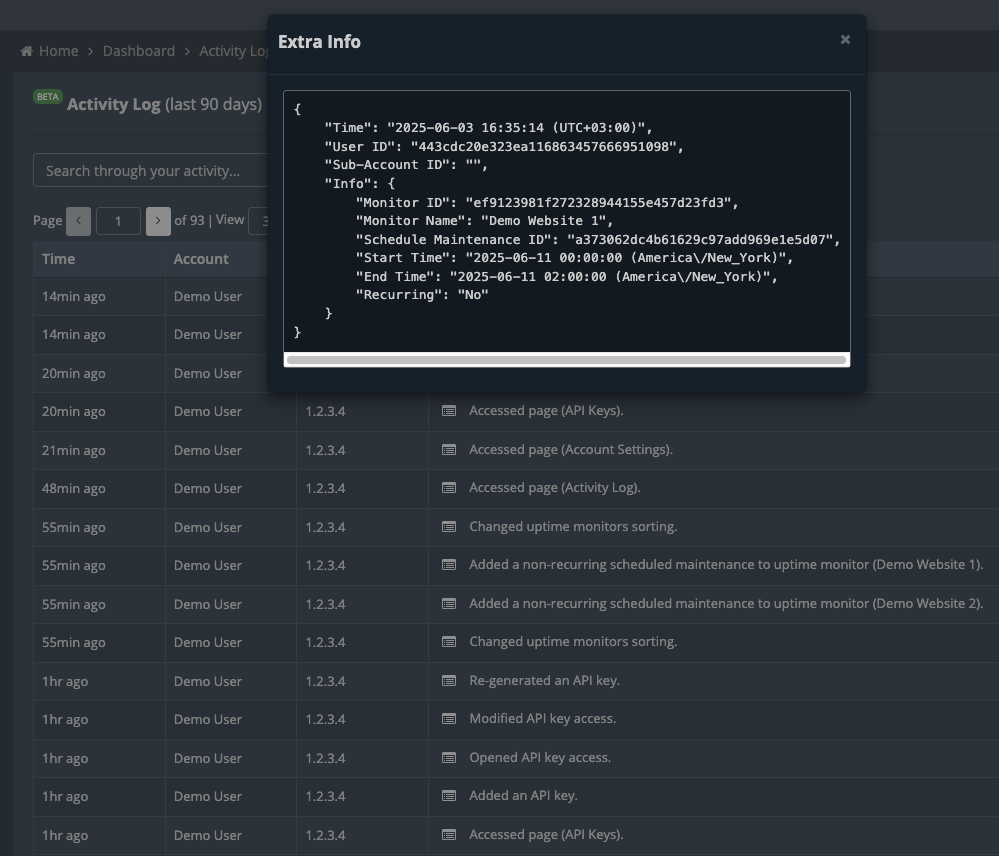Open extra info icon for Demo Website 2 maintenance row

pos(449,604)
